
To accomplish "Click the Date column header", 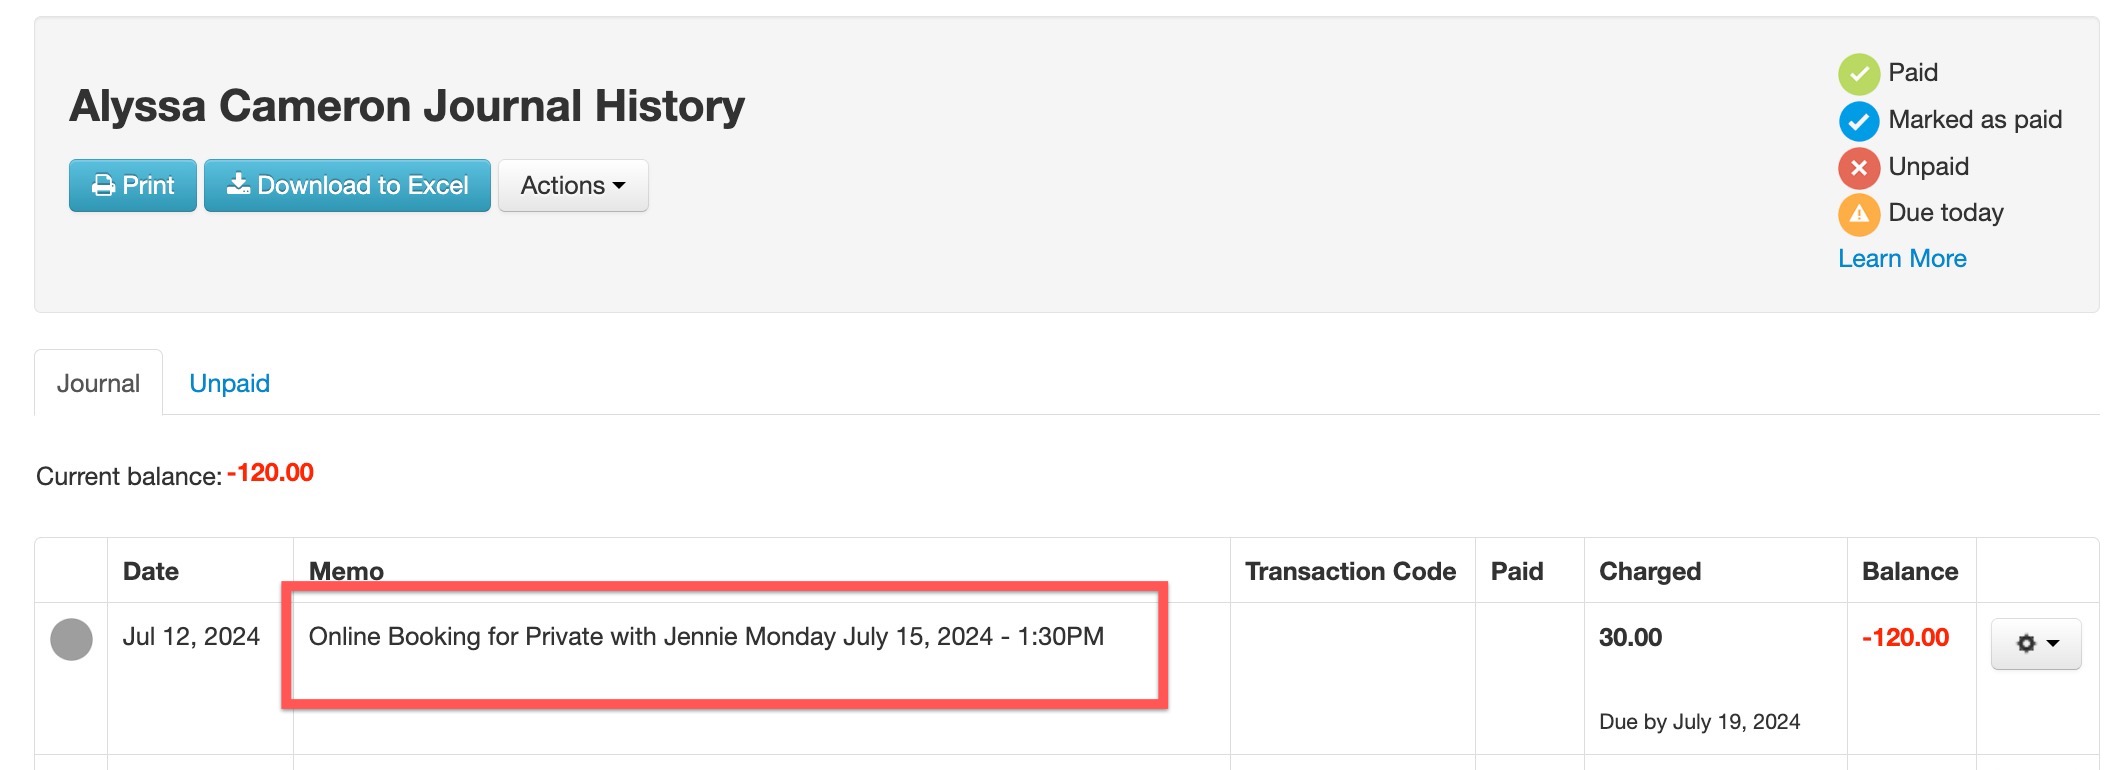I will (x=151, y=571).
